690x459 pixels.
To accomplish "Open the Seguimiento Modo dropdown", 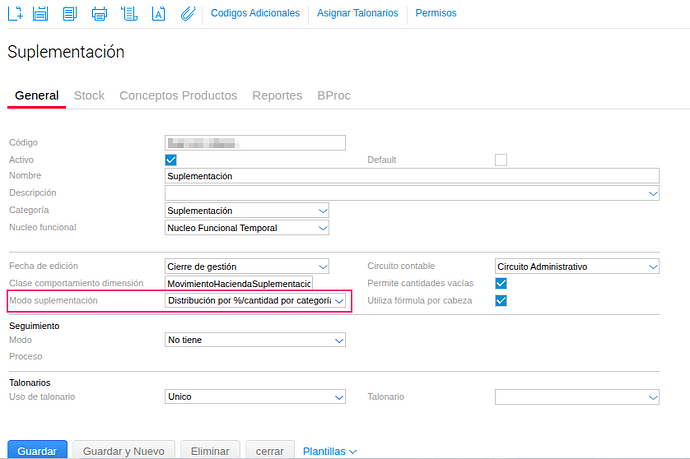I will point(255,340).
